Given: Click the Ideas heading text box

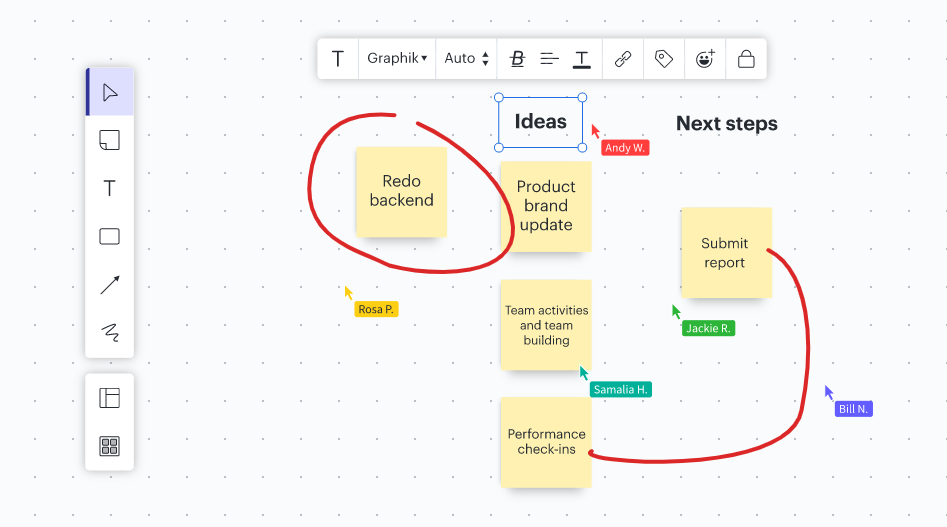Looking at the screenshot, I should (541, 122).
